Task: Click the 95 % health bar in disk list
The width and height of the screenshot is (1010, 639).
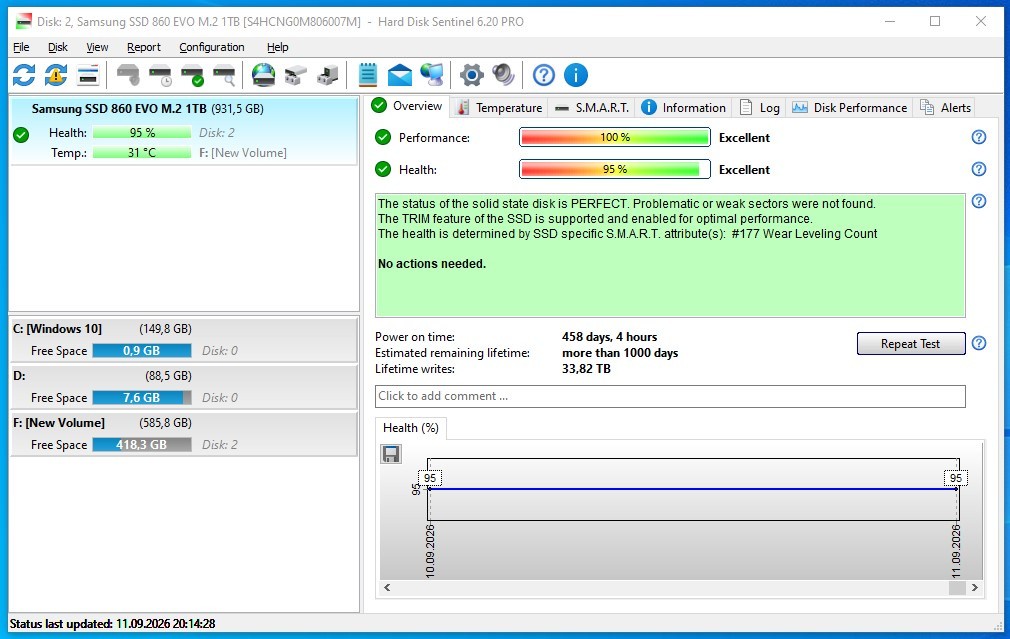Action: 142,133
